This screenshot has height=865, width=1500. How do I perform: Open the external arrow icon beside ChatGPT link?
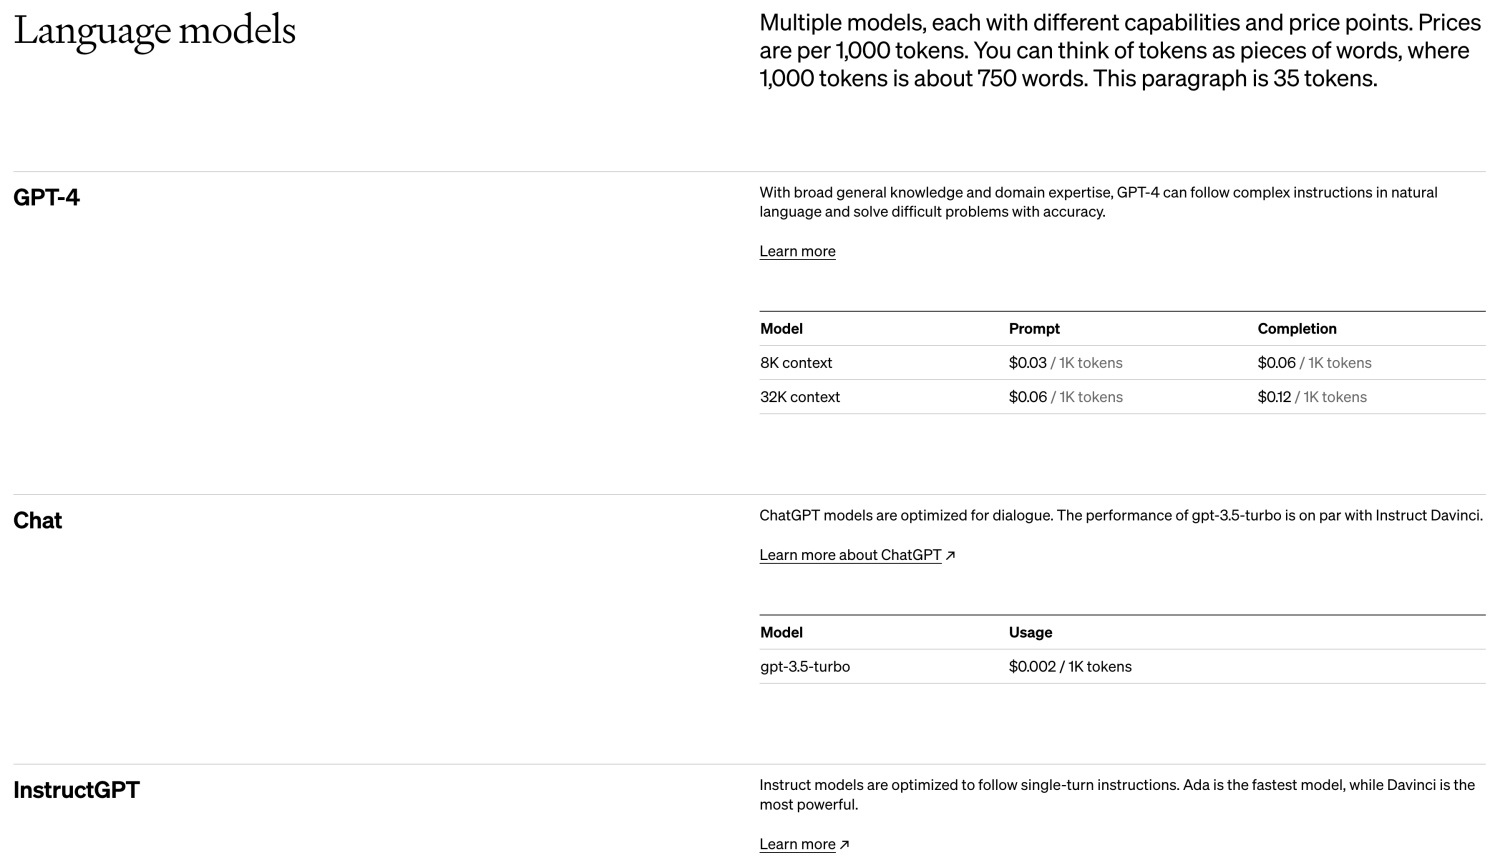pyautogui.click(x=950, y=555)
